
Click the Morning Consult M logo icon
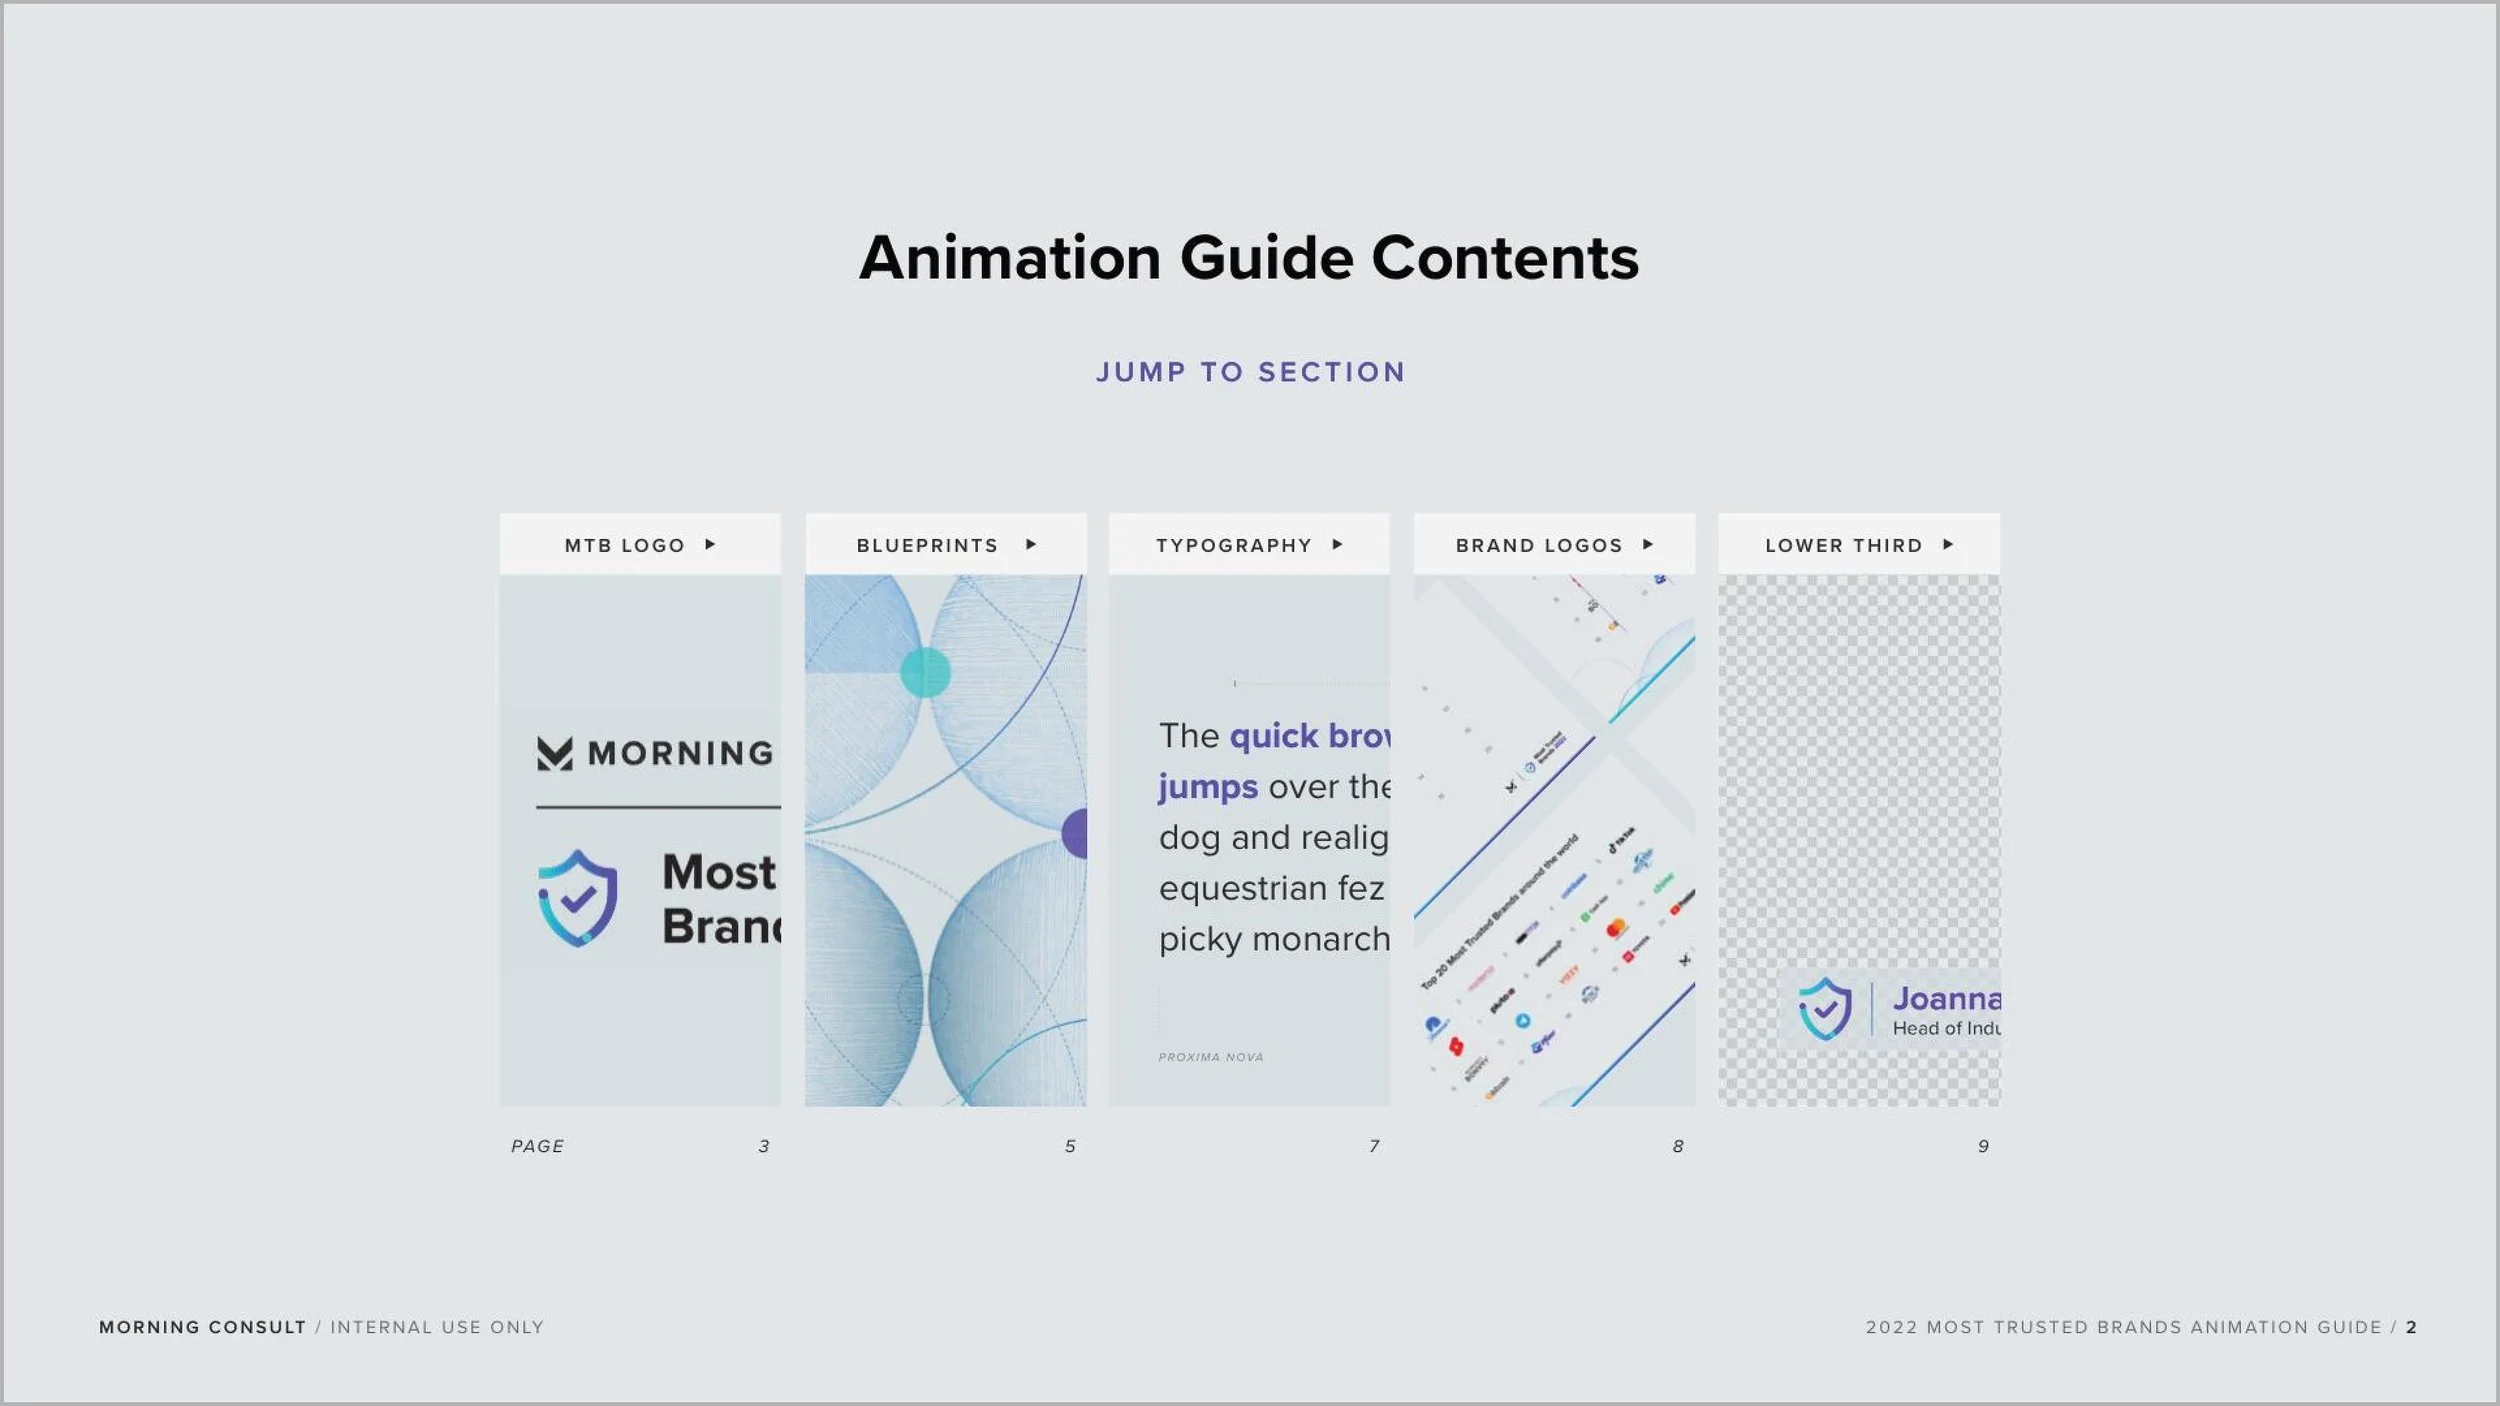point(555,754)
